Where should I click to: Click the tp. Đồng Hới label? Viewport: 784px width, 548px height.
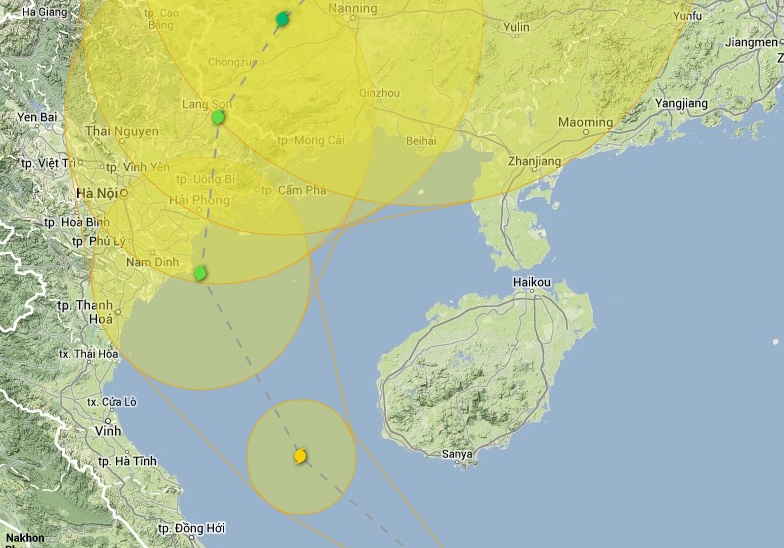(191, 528)
